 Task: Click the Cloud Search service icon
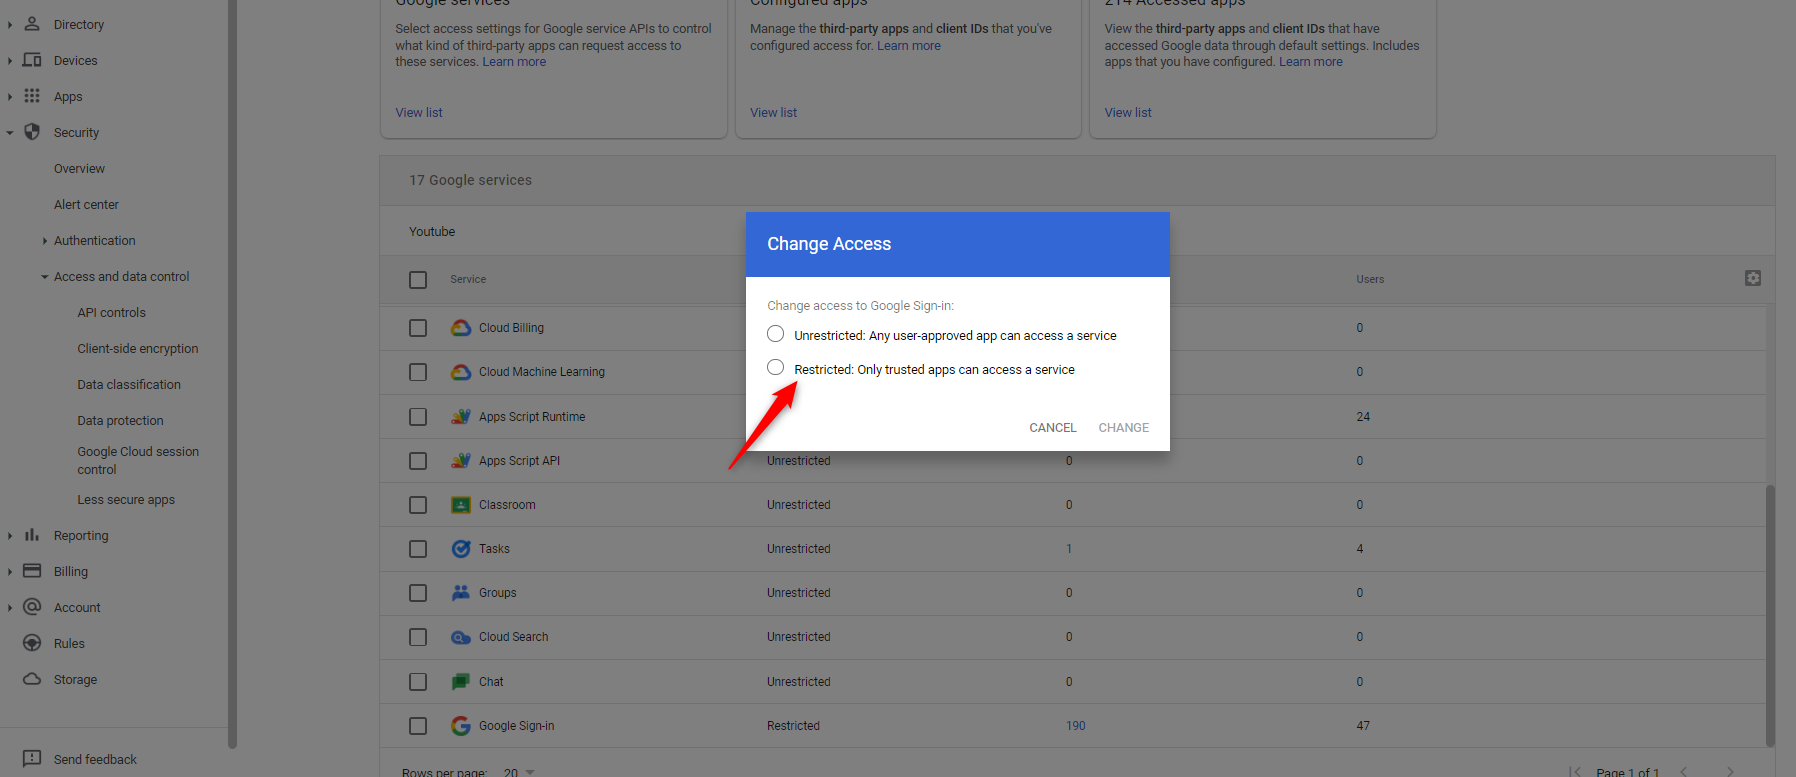point(461,637)
